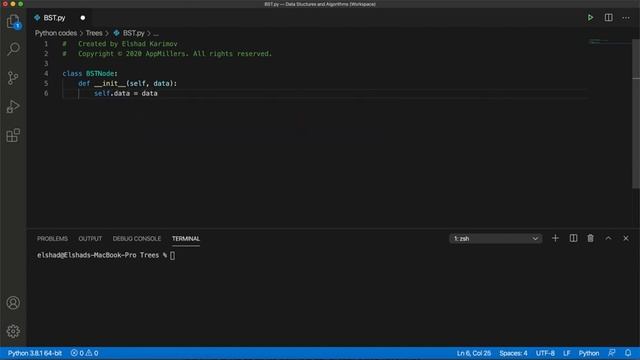Open the Source Control view

13,78
